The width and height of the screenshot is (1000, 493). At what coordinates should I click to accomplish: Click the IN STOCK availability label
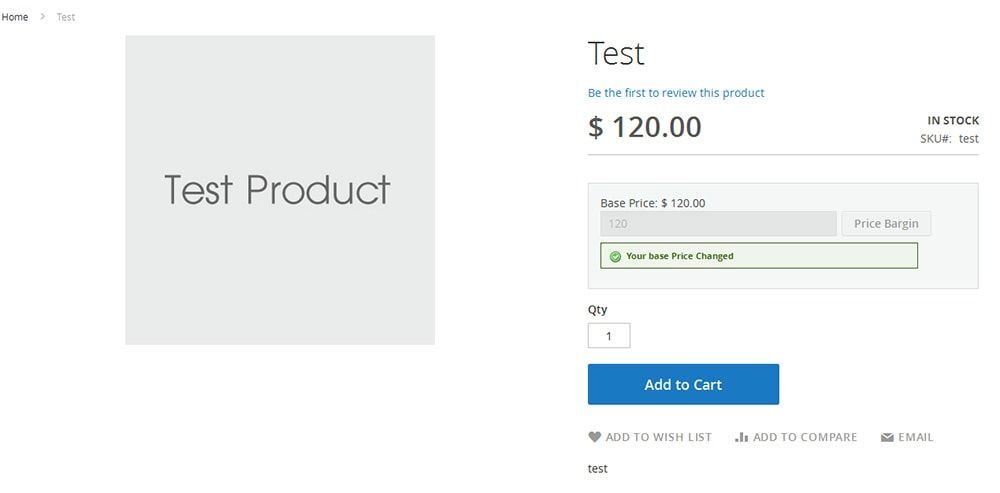(x=953, y=120)
